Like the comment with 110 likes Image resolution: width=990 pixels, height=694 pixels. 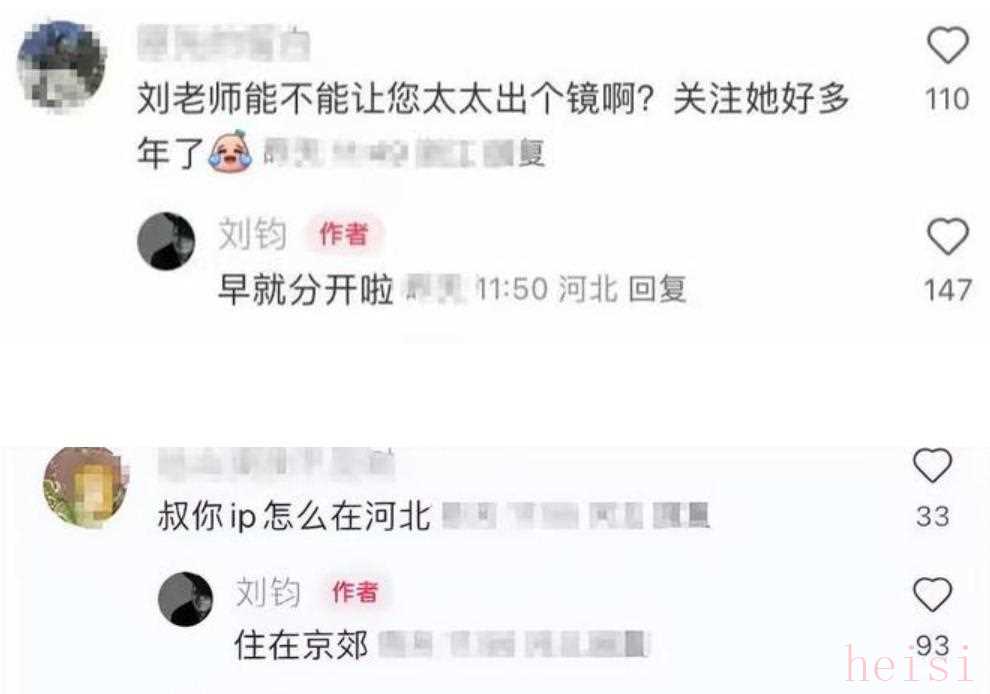click(x=947, y=45)
